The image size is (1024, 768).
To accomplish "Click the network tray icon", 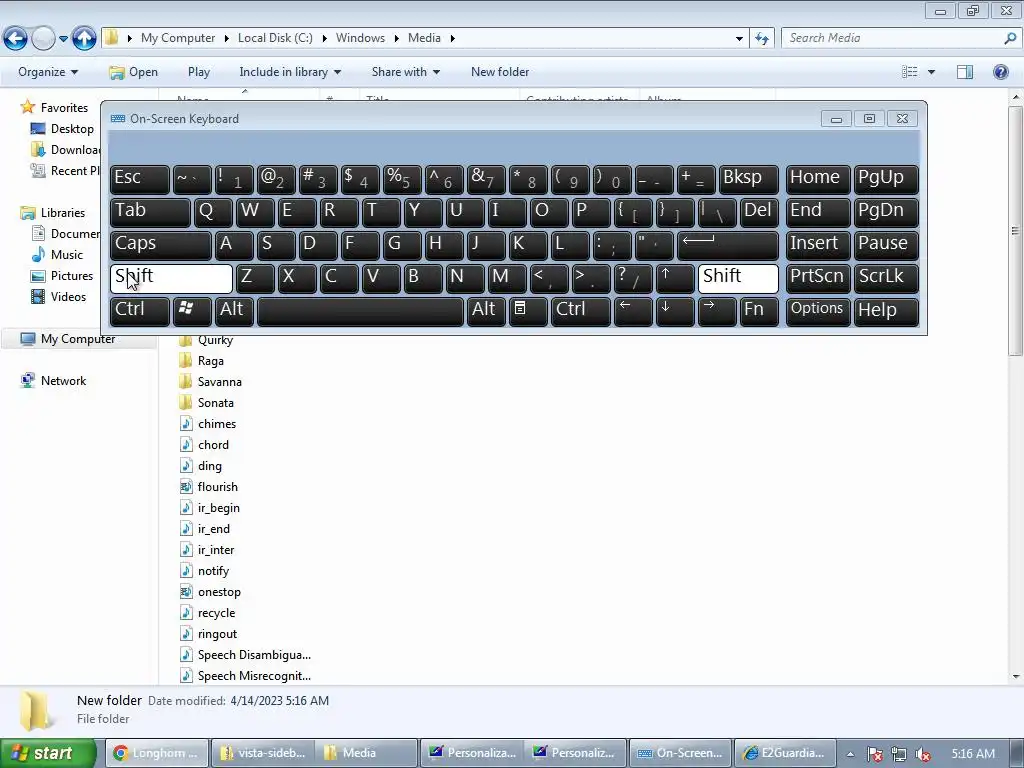I will pos(899,754).
